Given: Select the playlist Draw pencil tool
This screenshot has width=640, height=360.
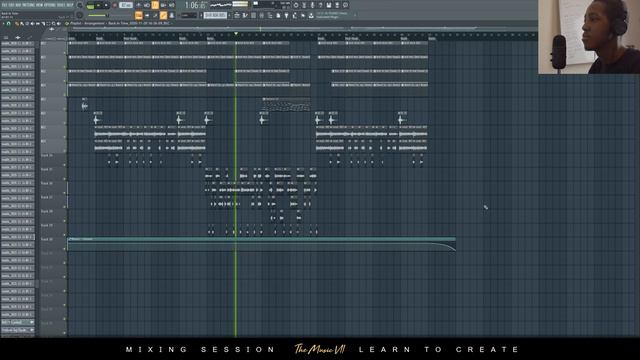Looking at the screenshot, I should (17, 24).
